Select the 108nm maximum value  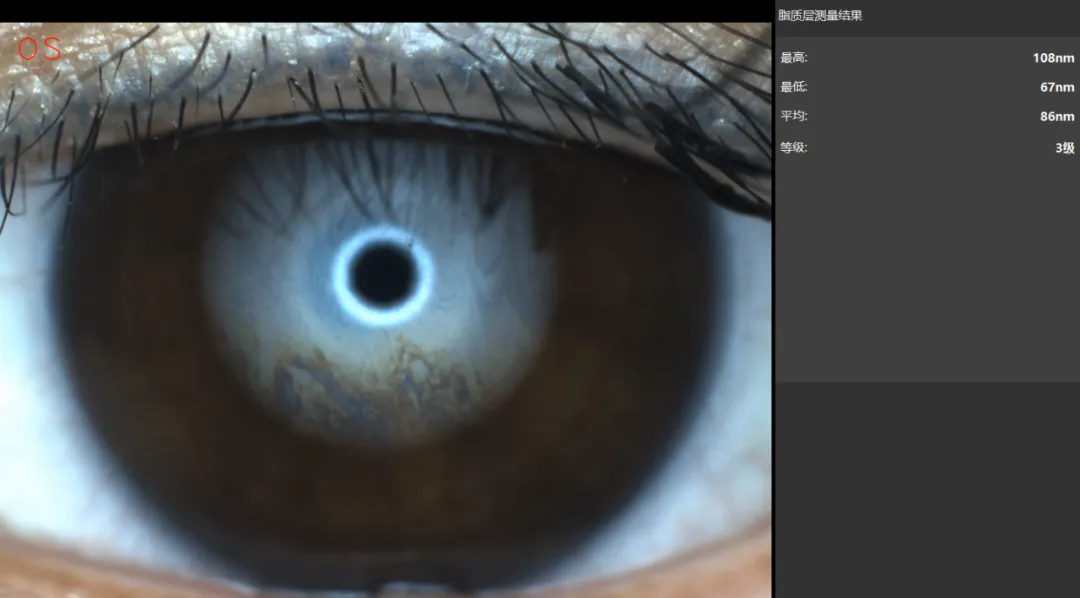[1053, 58]
